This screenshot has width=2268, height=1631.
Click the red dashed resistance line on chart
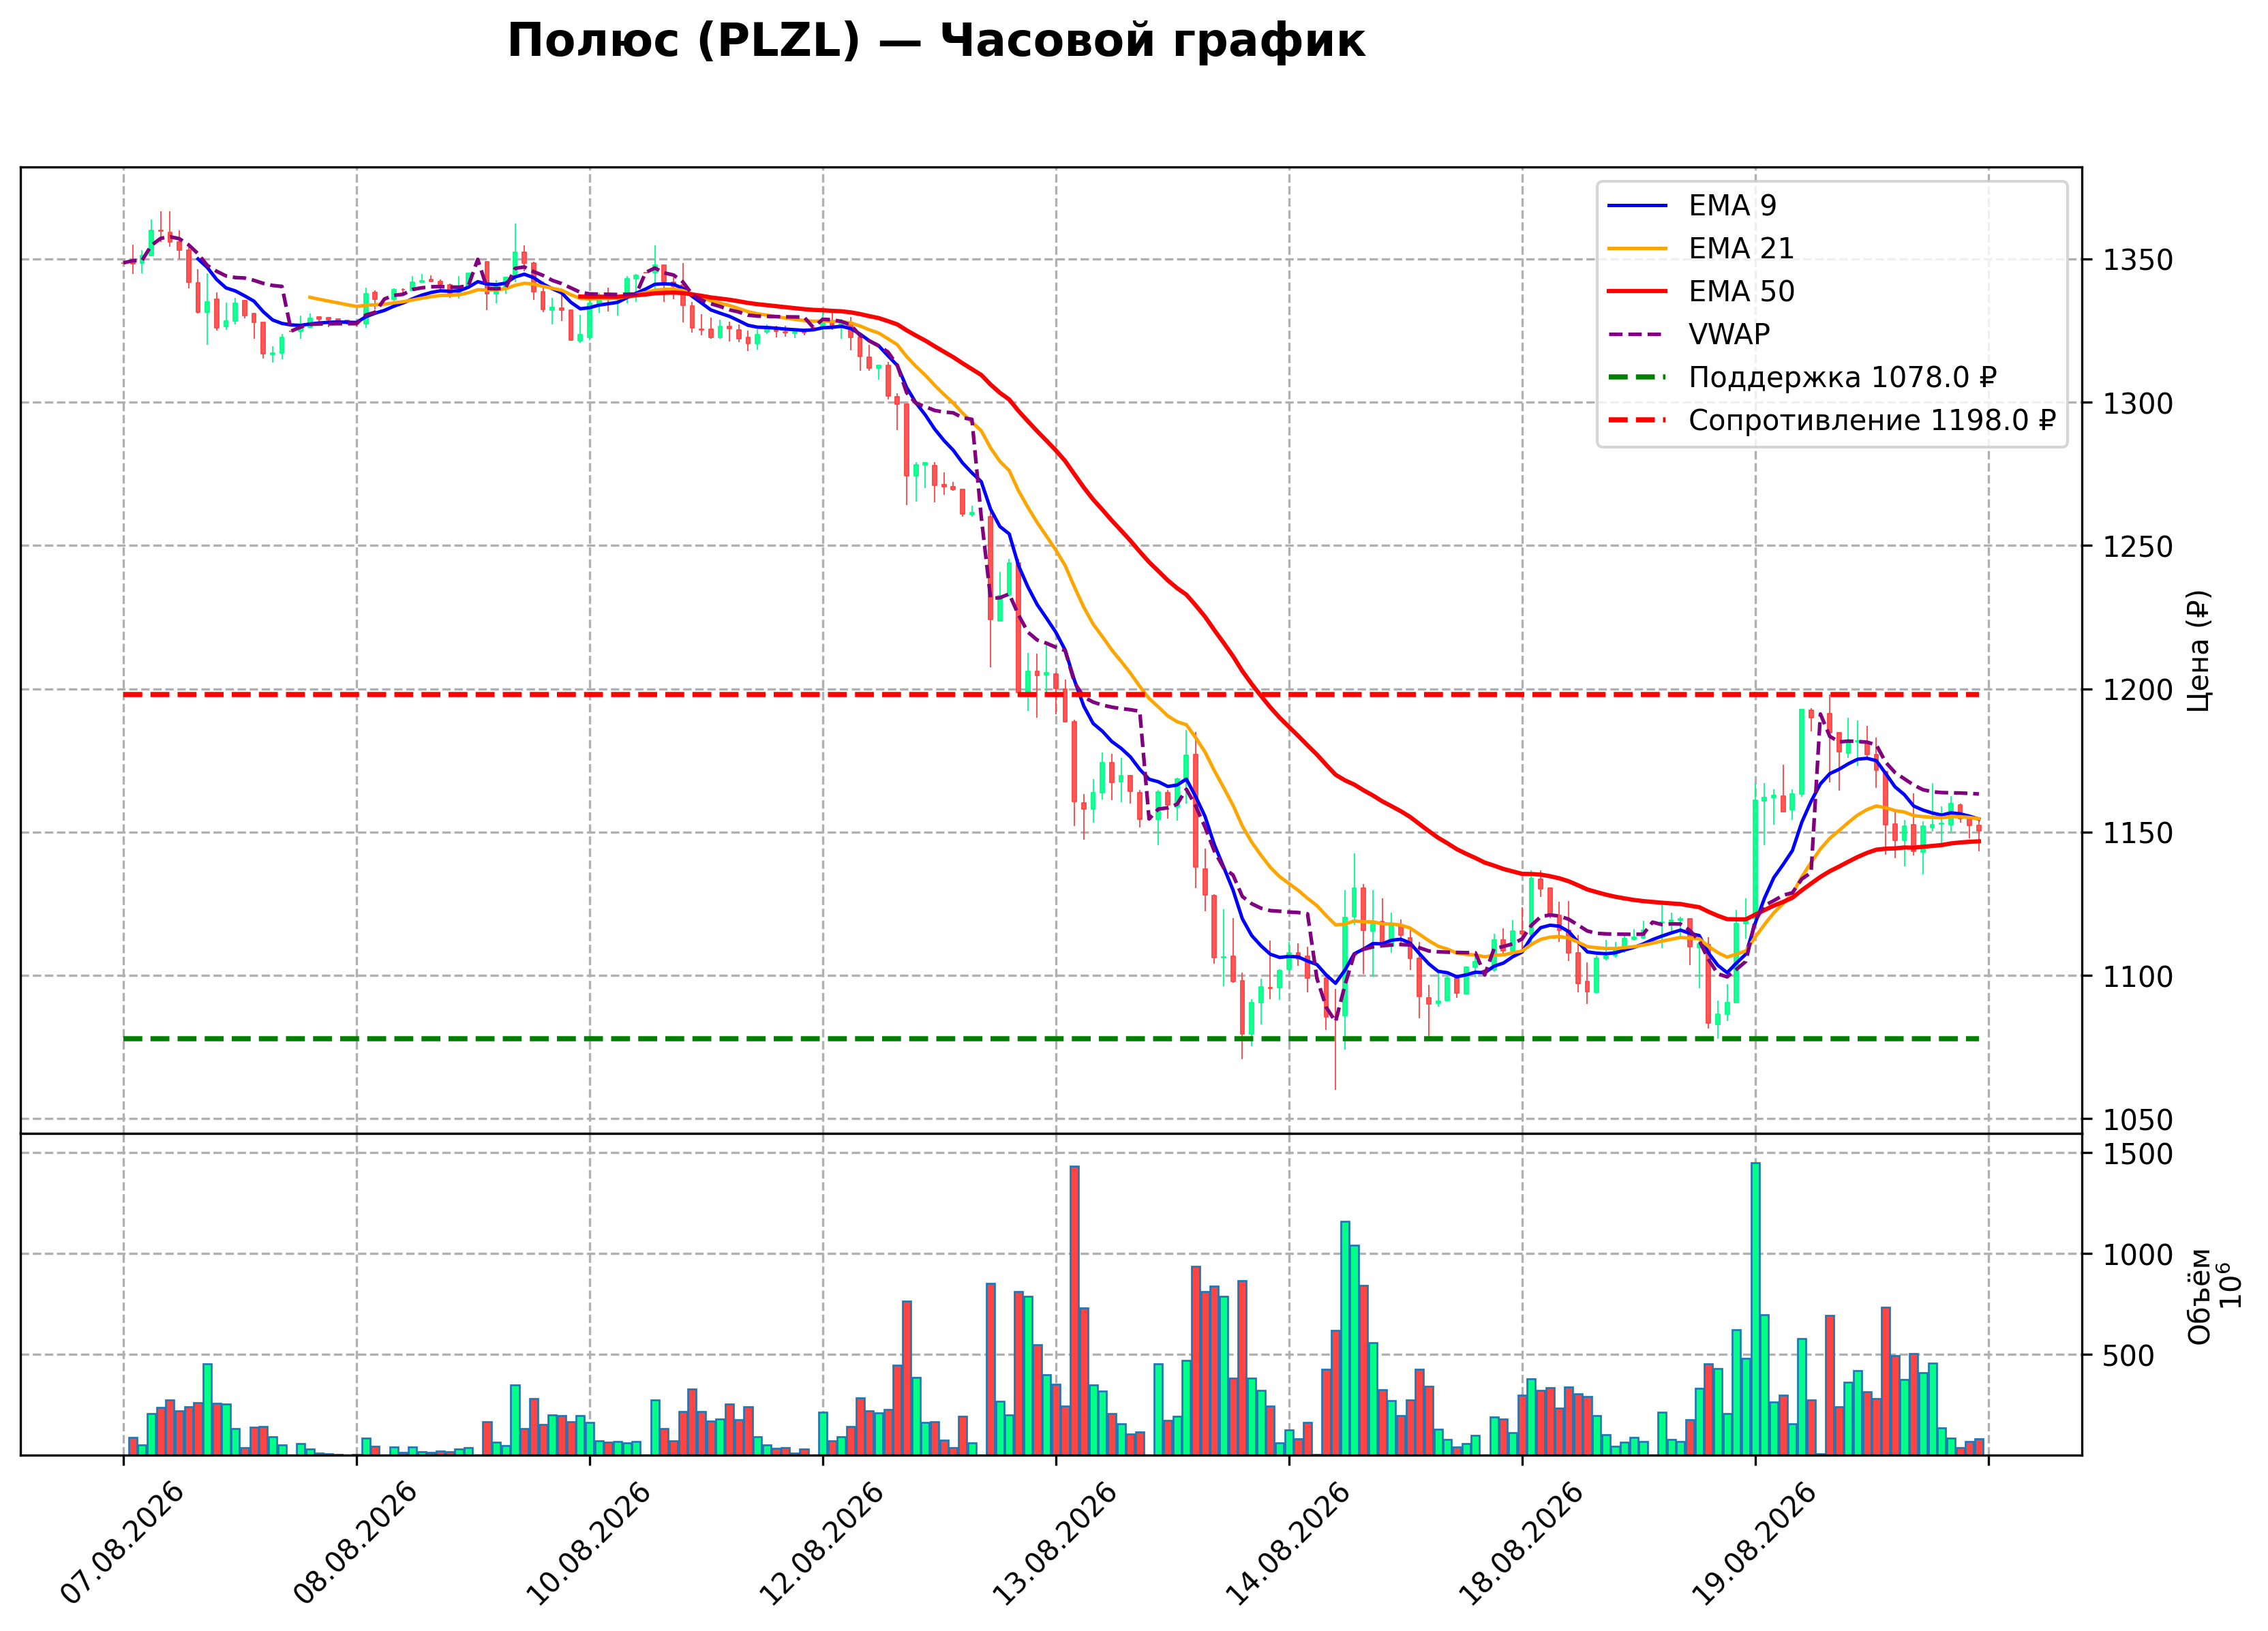1051,694
